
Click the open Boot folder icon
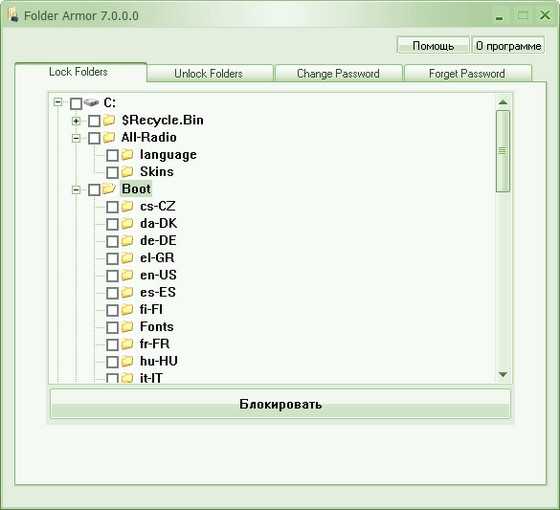coord(109,189)
